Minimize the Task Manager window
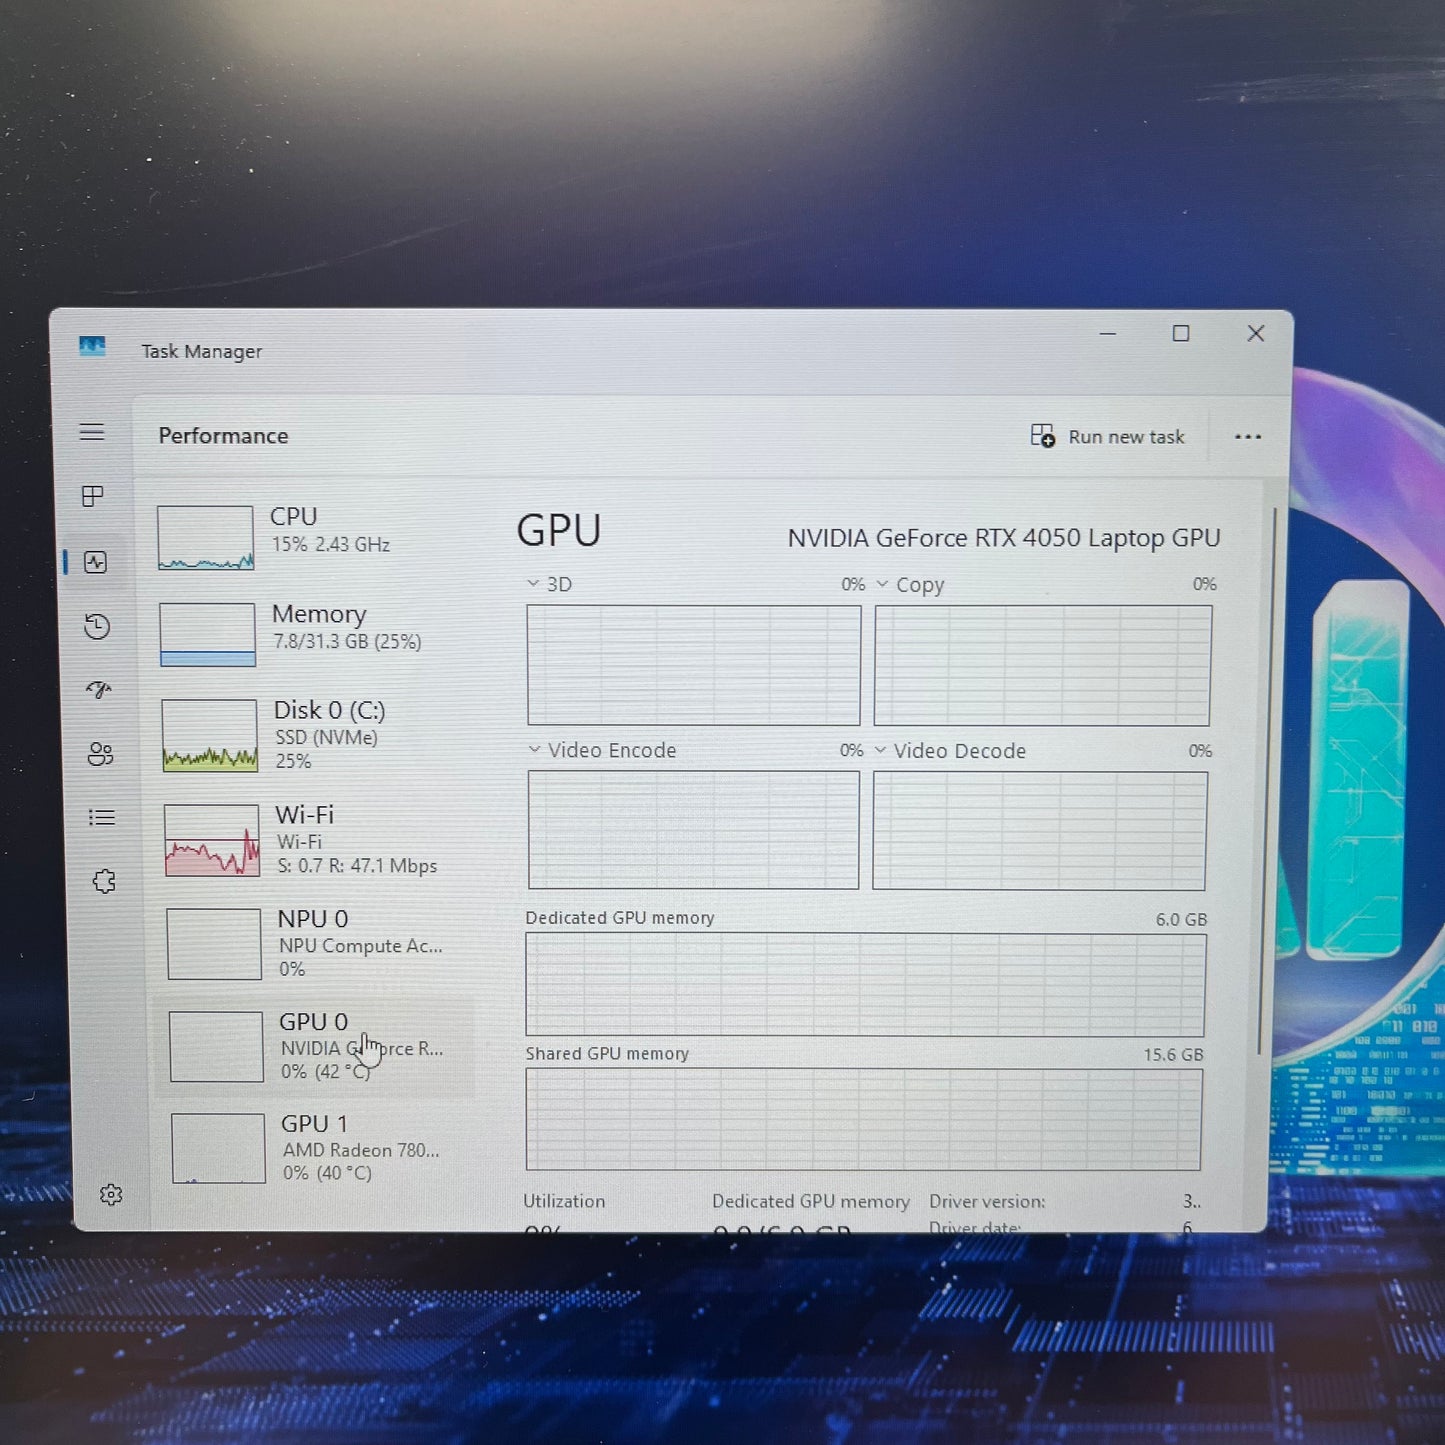This screenshot has height=1445, width=1445. tap(1108, 333)
